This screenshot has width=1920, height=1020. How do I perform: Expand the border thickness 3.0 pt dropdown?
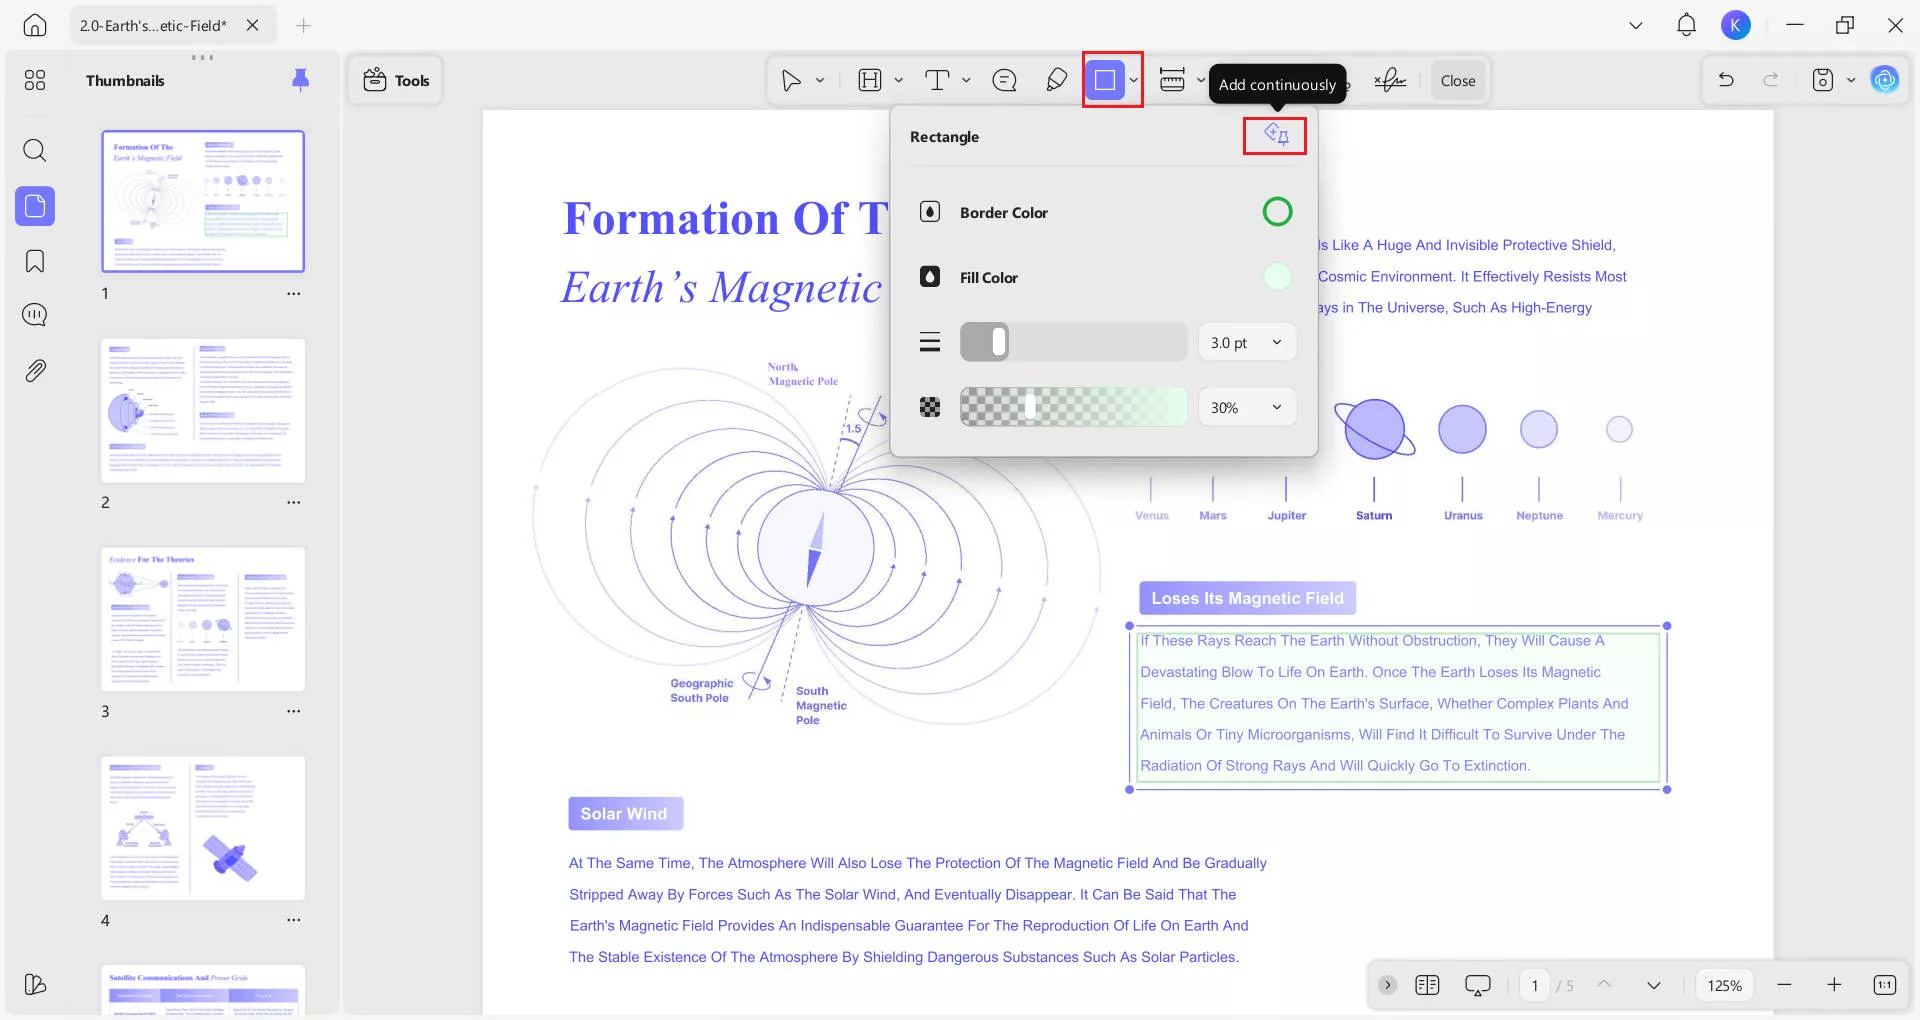click(1247, 343)
